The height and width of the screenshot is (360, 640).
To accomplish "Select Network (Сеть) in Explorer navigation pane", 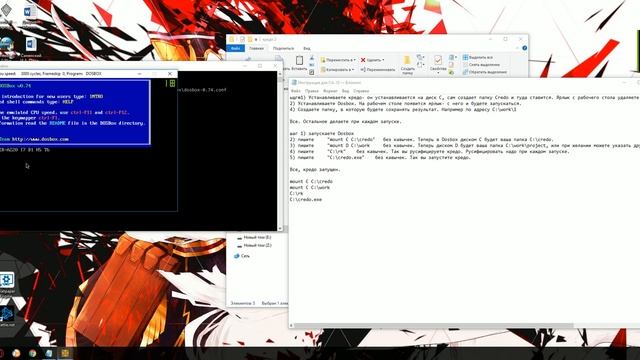I will 242,256.
